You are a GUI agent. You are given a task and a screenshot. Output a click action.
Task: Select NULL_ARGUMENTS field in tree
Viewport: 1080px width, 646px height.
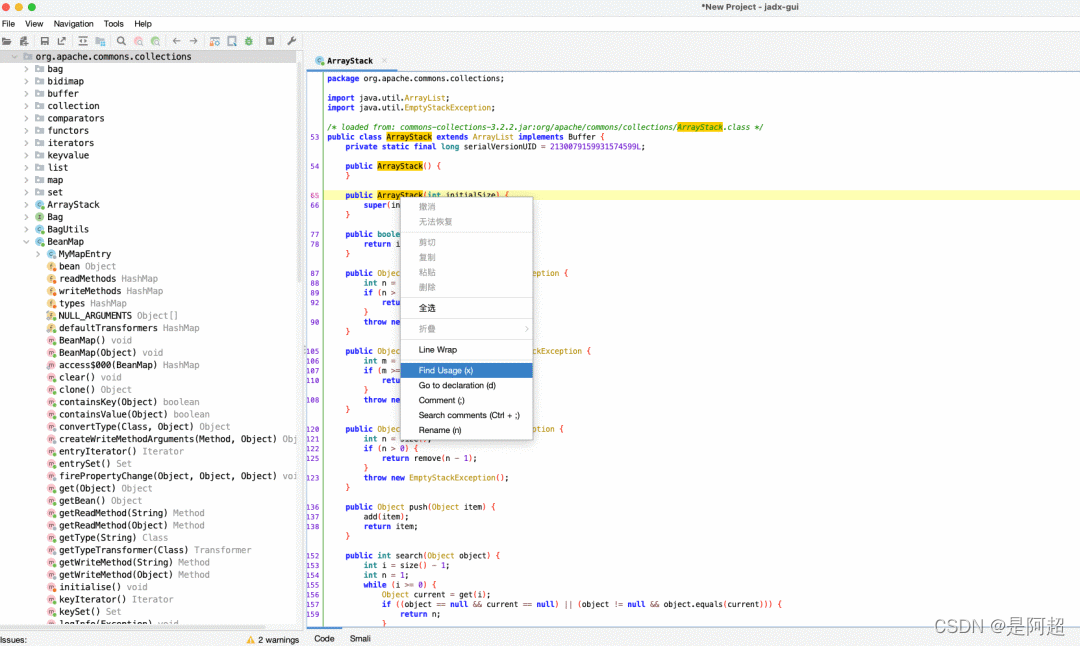[95, 316]
